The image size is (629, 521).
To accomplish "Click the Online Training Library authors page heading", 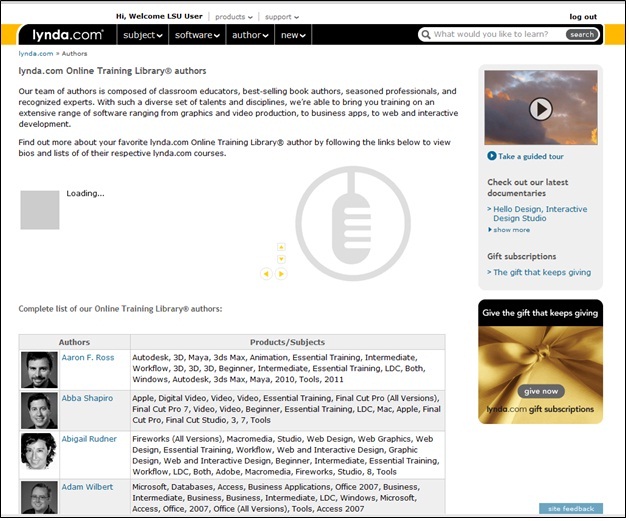I will point(112,71).
